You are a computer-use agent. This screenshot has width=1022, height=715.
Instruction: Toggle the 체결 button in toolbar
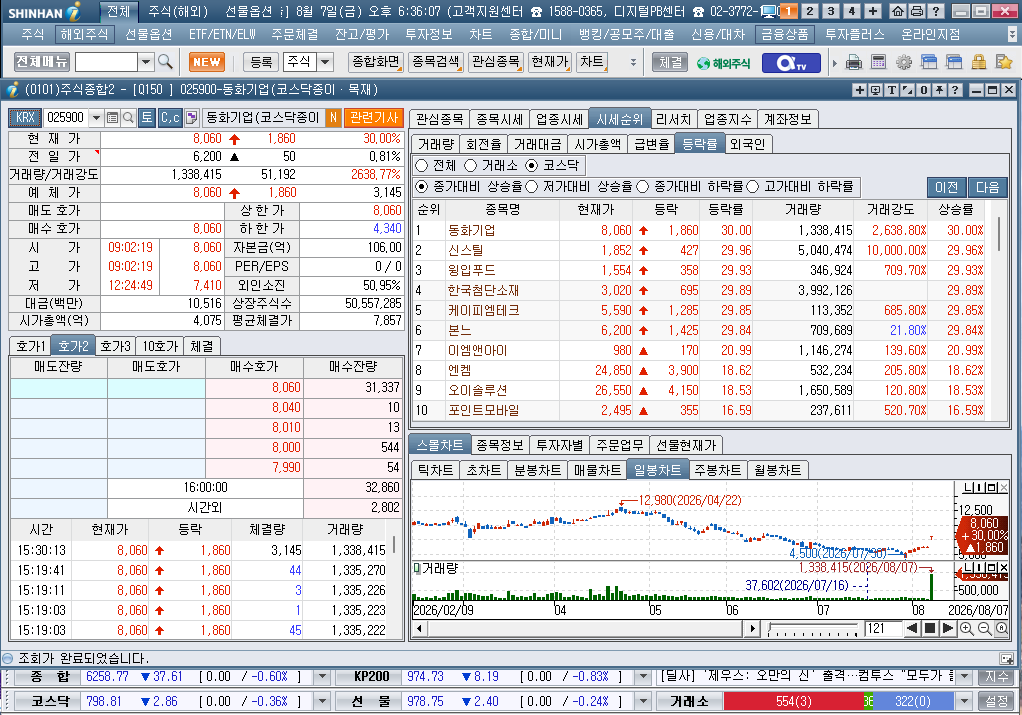pyautogui.click(x=670, y=63)
